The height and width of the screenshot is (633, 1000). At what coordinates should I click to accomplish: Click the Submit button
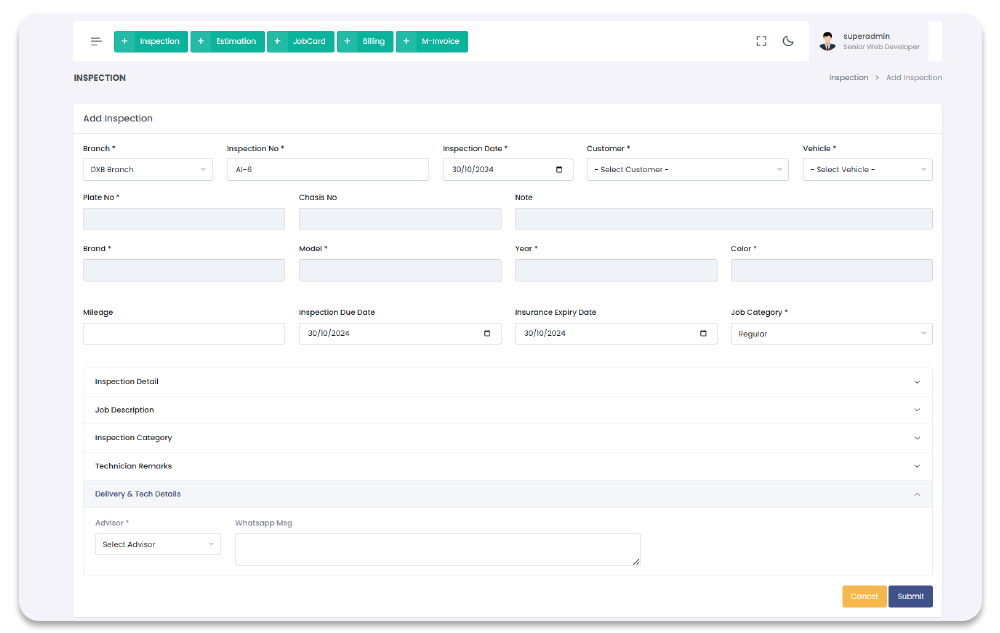[910, 596]
